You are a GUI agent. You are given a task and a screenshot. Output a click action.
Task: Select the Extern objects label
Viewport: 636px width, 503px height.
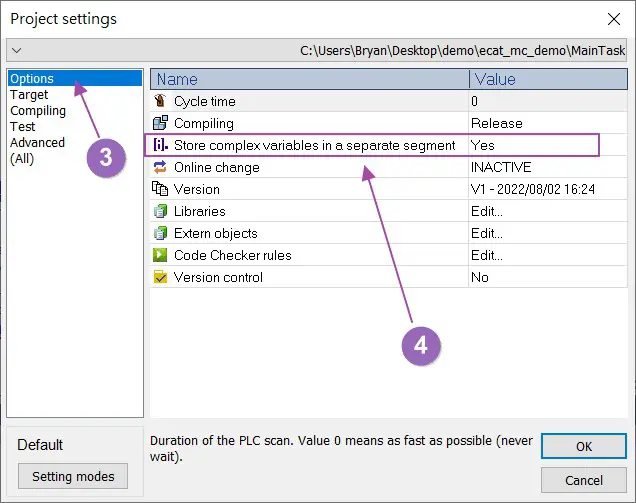point(216,233)
